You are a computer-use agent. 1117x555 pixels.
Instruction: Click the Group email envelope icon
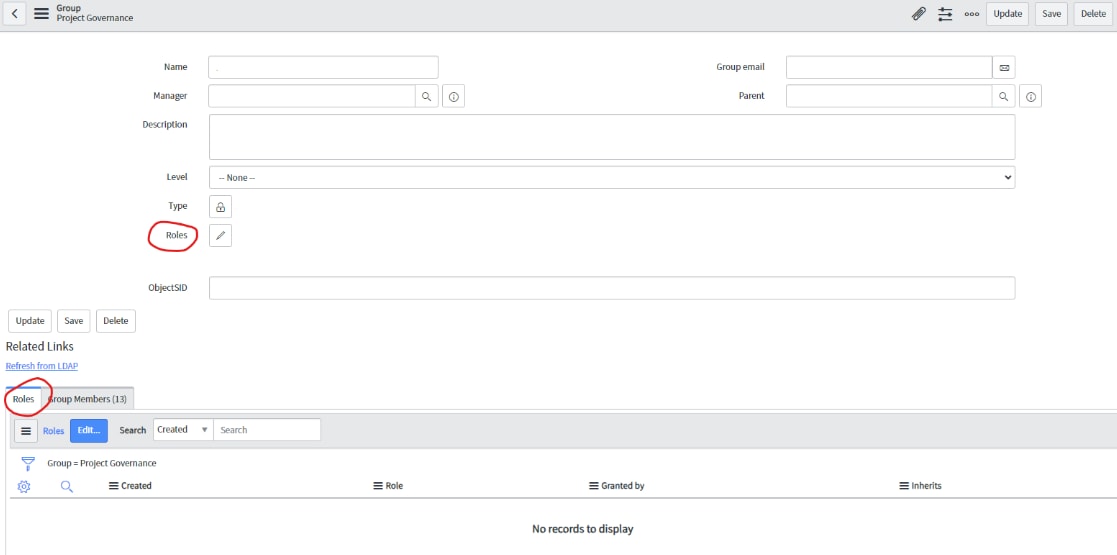click(1004, 68)
